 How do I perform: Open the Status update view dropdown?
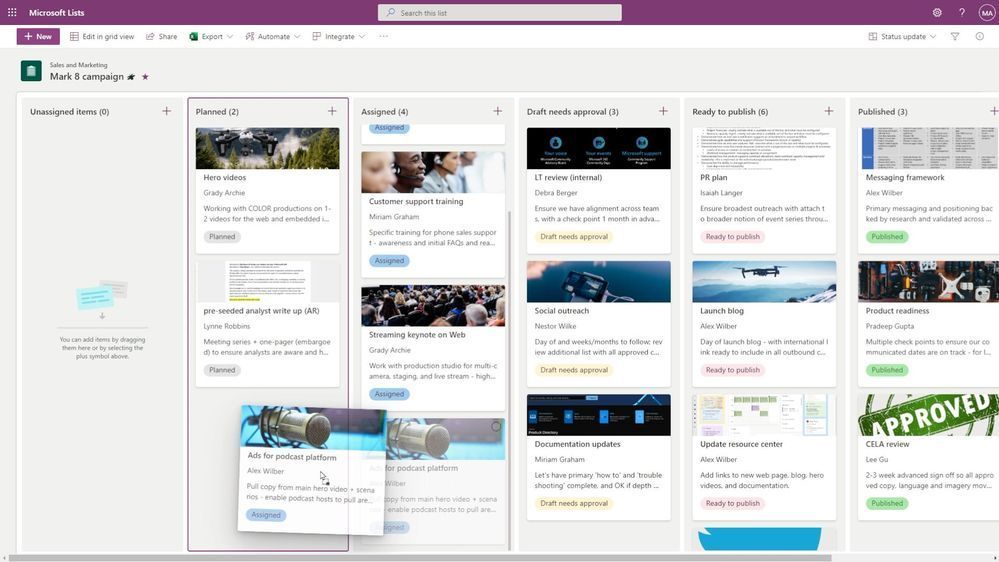tap(902, 36)
